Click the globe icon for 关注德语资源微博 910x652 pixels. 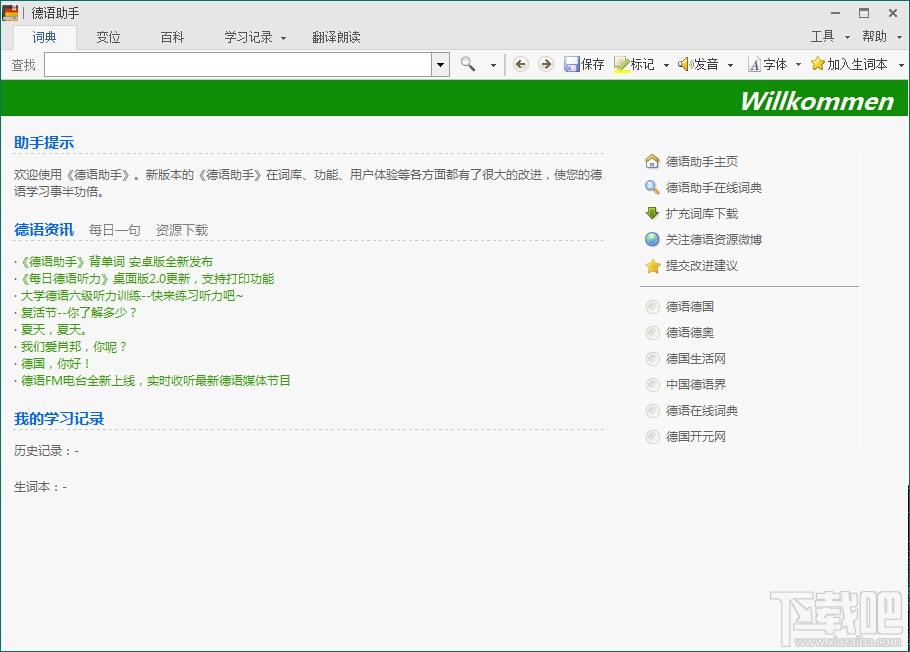coord(652,239)
